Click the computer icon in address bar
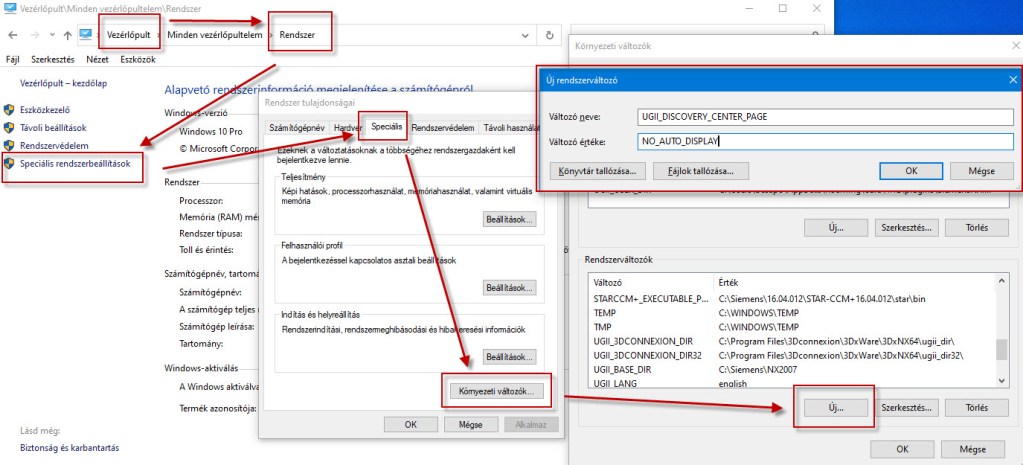 87,35
